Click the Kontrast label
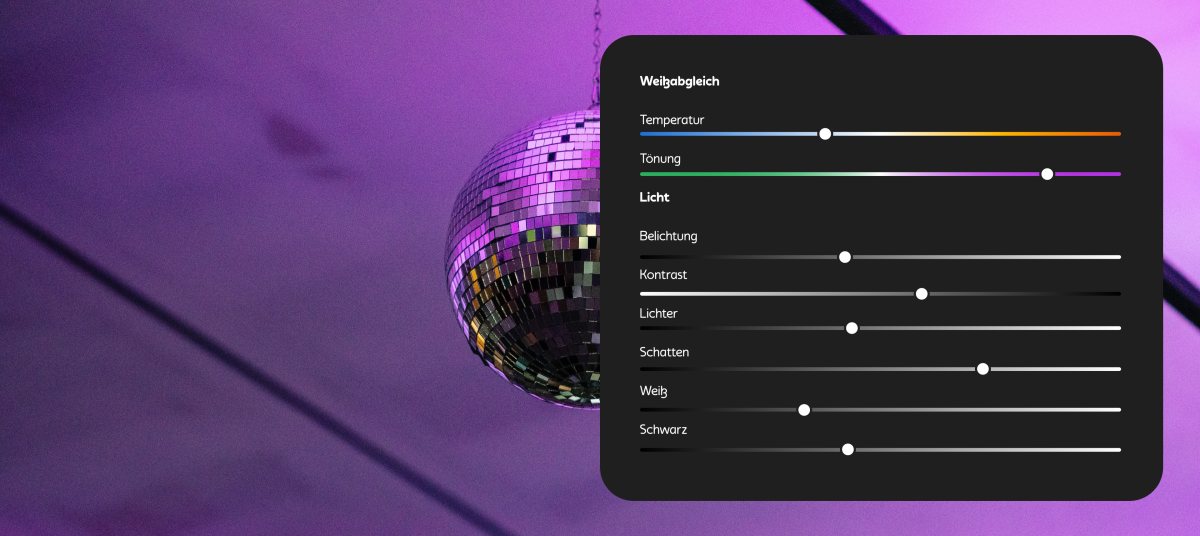The image size is (1200, 536). point(664,274)
